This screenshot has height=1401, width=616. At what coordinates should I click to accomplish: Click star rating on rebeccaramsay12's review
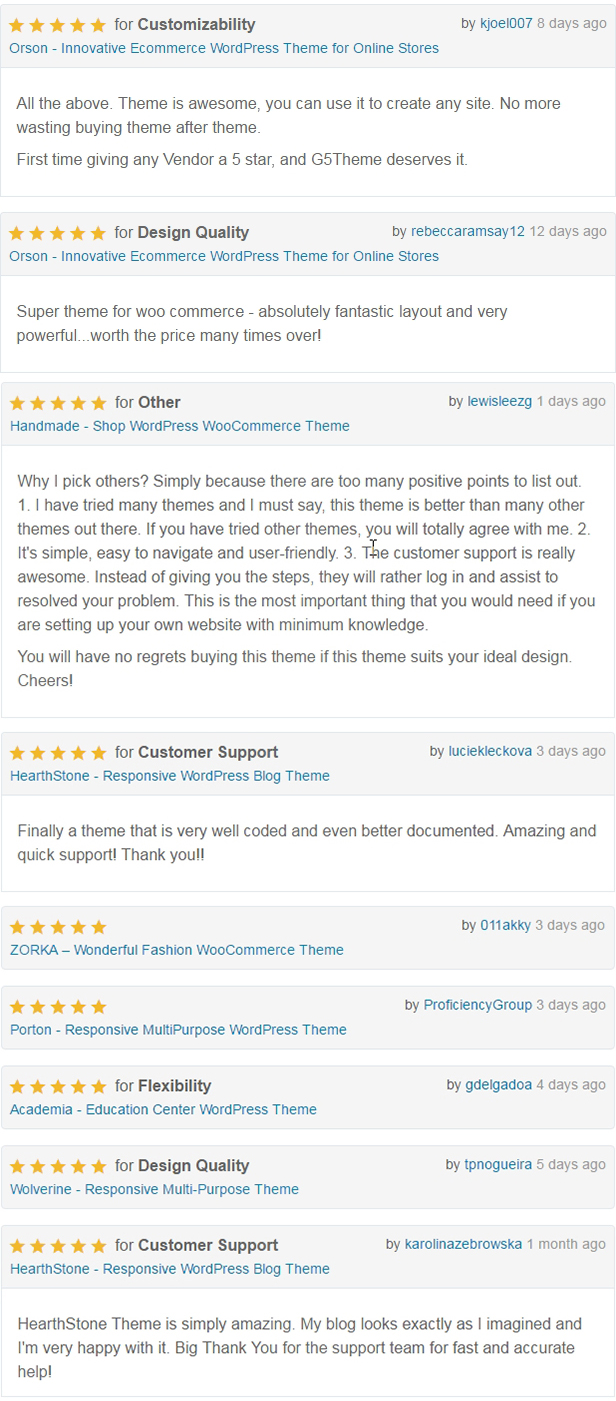[57, 233]
